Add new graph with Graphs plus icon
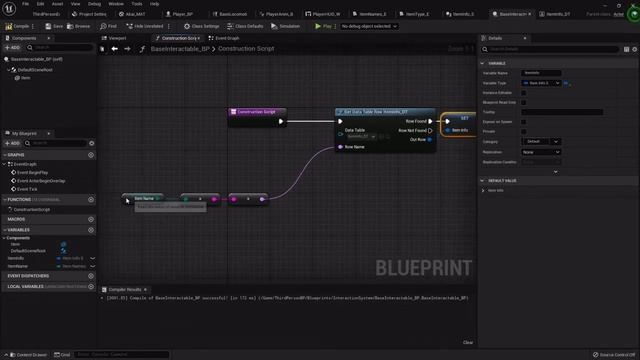 [x=91, y=155]
